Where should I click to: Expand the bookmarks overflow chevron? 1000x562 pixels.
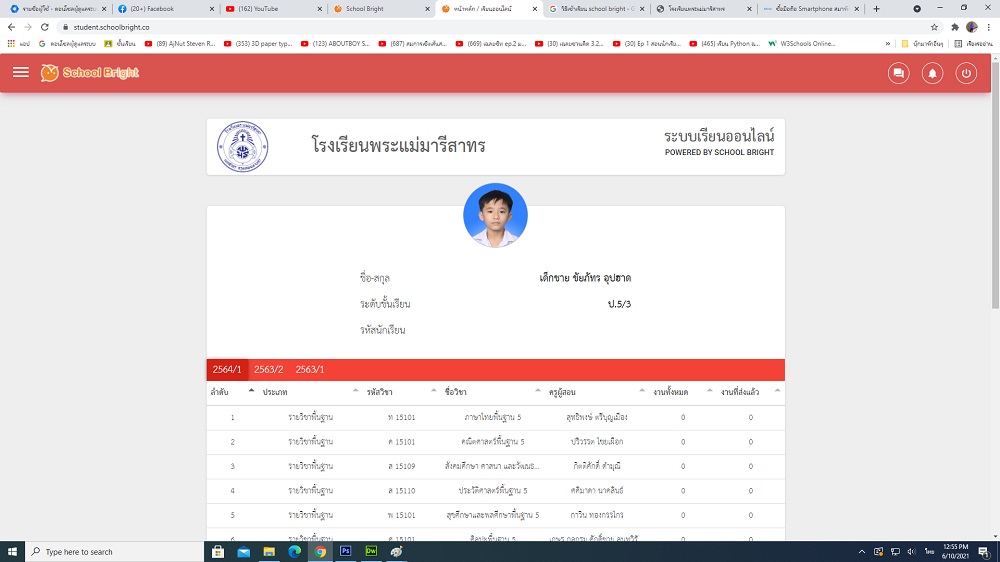pyautogui.click(x=888, y=44)
